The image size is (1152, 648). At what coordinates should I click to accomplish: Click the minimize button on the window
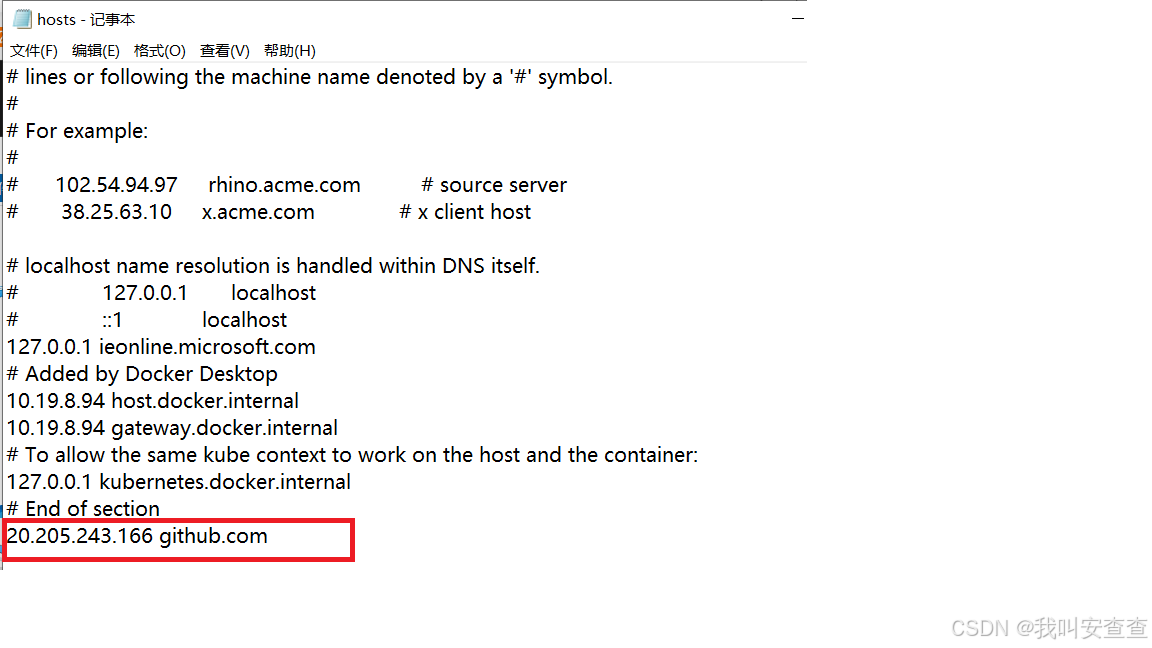click(x=798, y=18)
